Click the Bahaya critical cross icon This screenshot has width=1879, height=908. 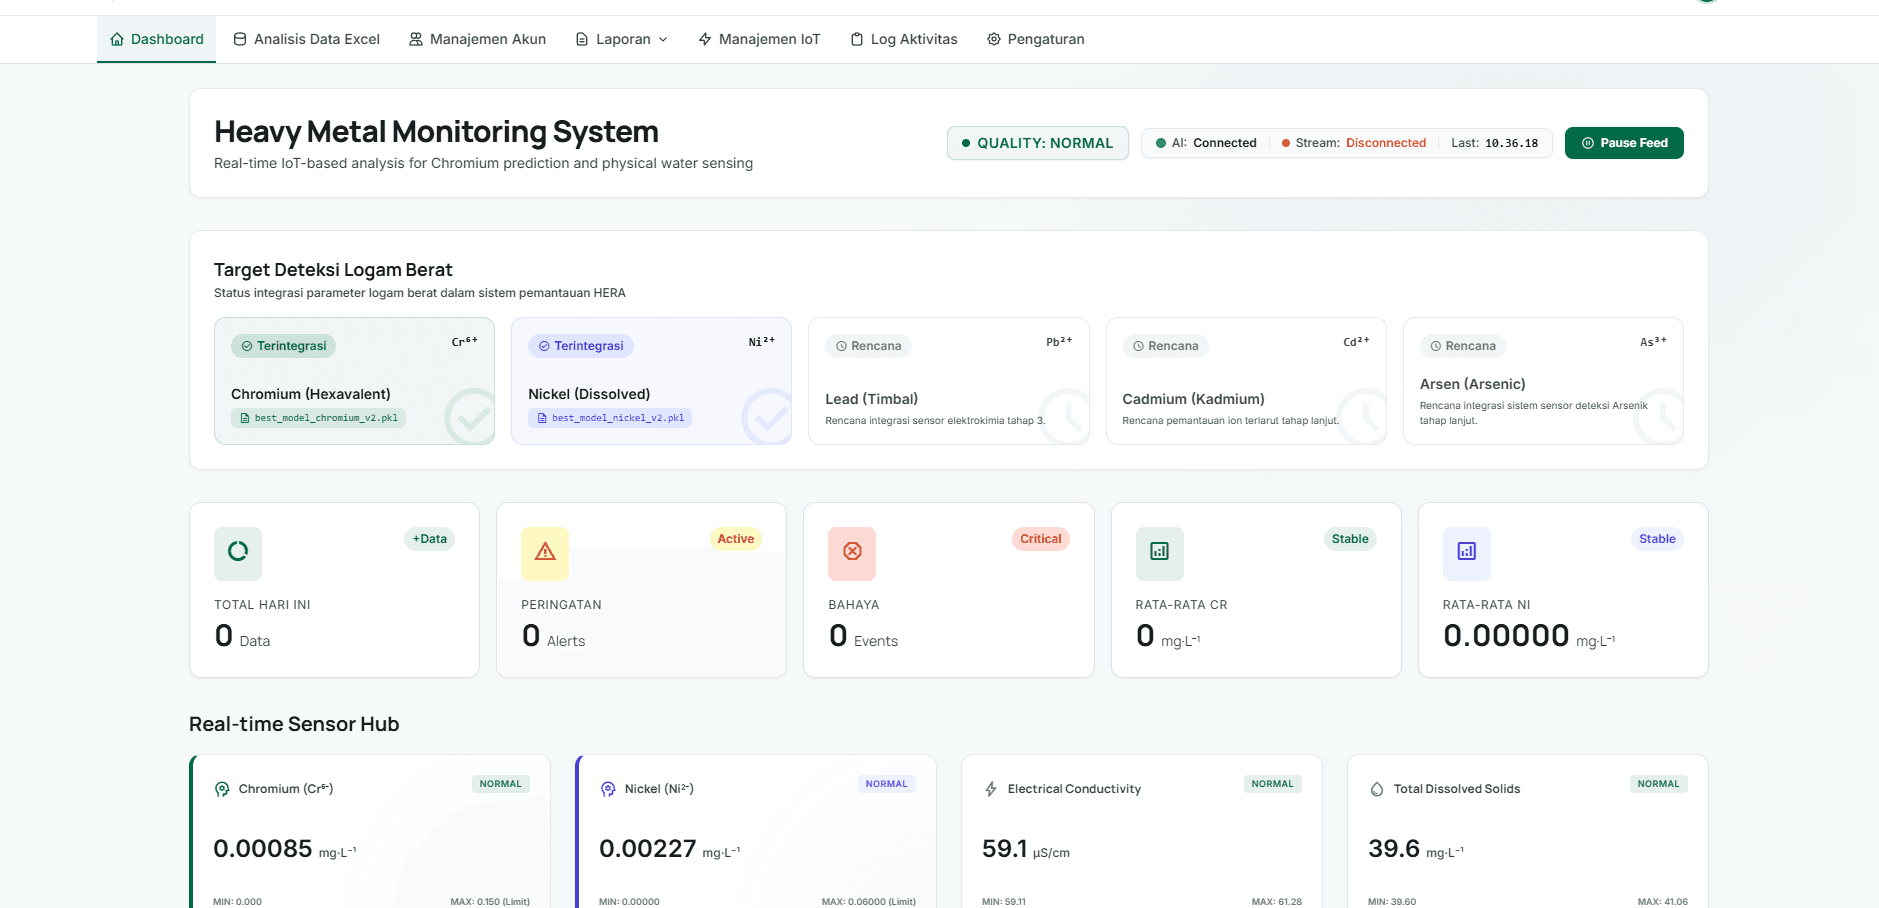[x=852, y=552]
